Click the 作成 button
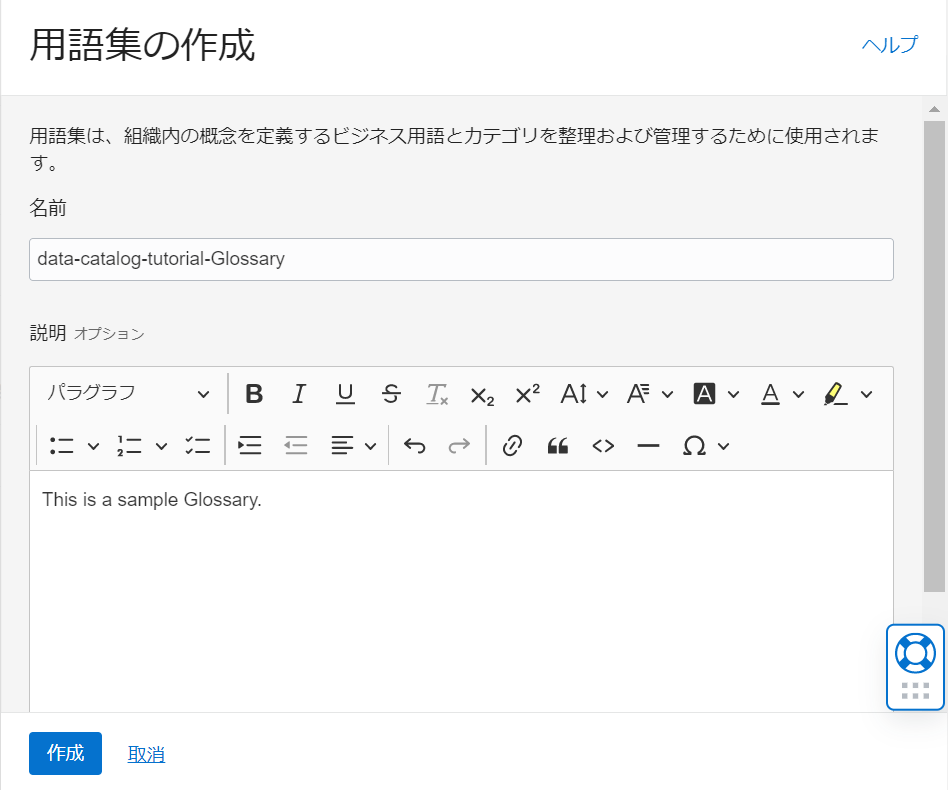Screen dimensions: 948x790 pos(65,754)
